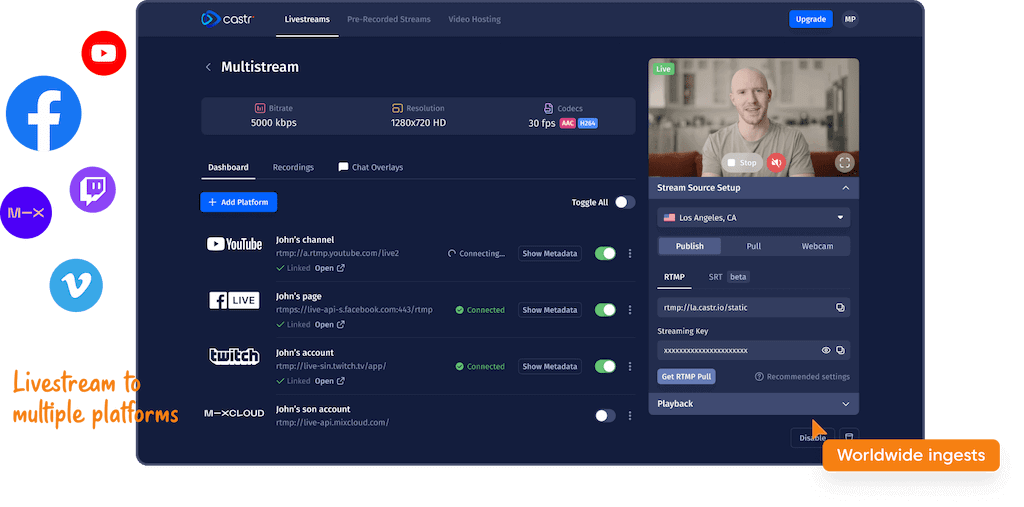
Task: Copy the streaming key
Action: 840,351
